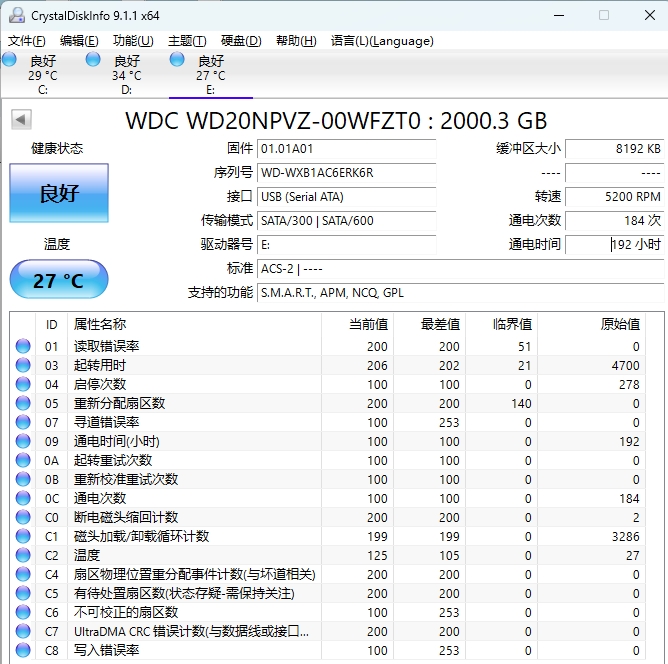Click the status orb for C5 有待处置扇区数

[23, 593]
